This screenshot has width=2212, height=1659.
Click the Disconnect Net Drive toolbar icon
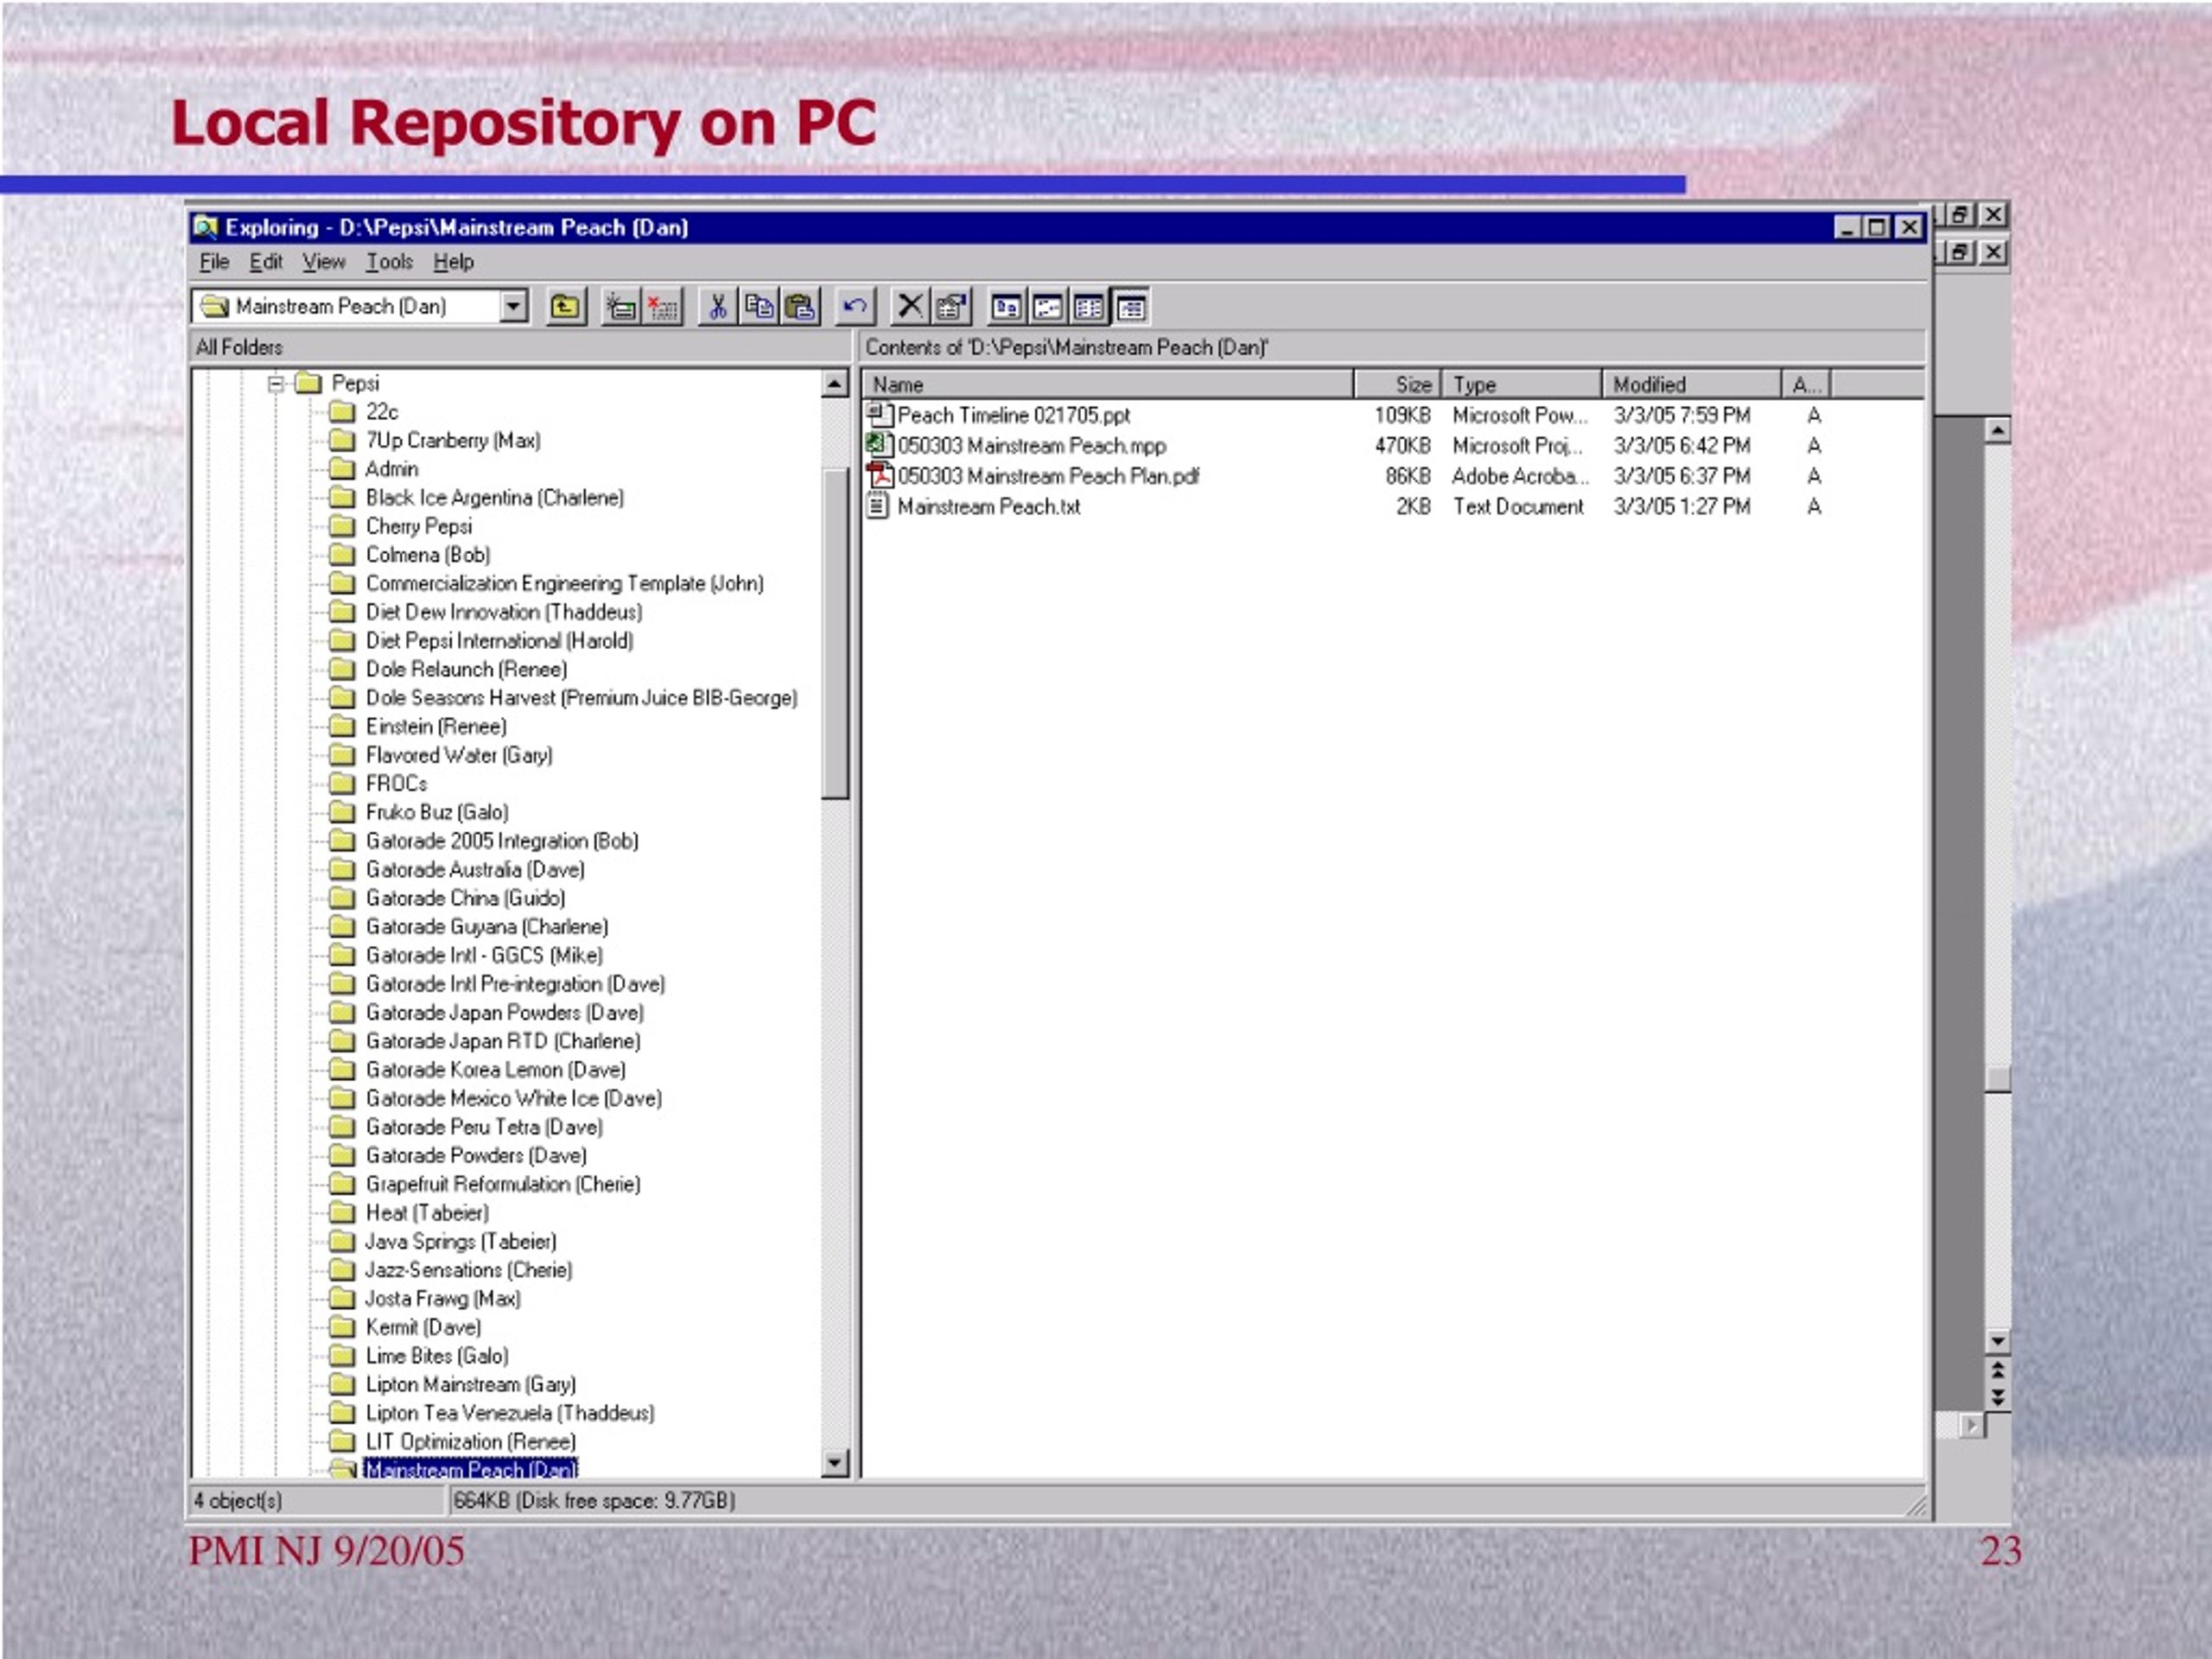pyautogui.click(x=662, y=307)
